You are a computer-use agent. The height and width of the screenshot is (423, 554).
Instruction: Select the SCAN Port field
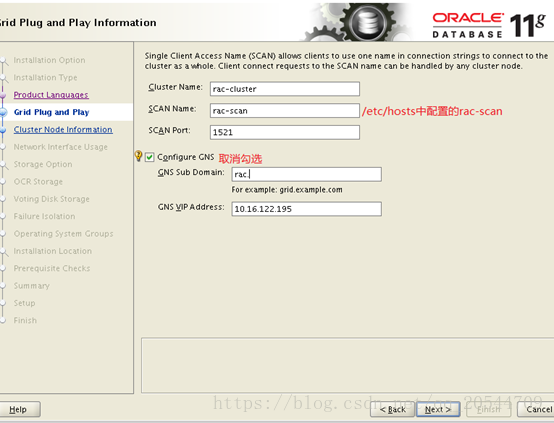point(285,132)
